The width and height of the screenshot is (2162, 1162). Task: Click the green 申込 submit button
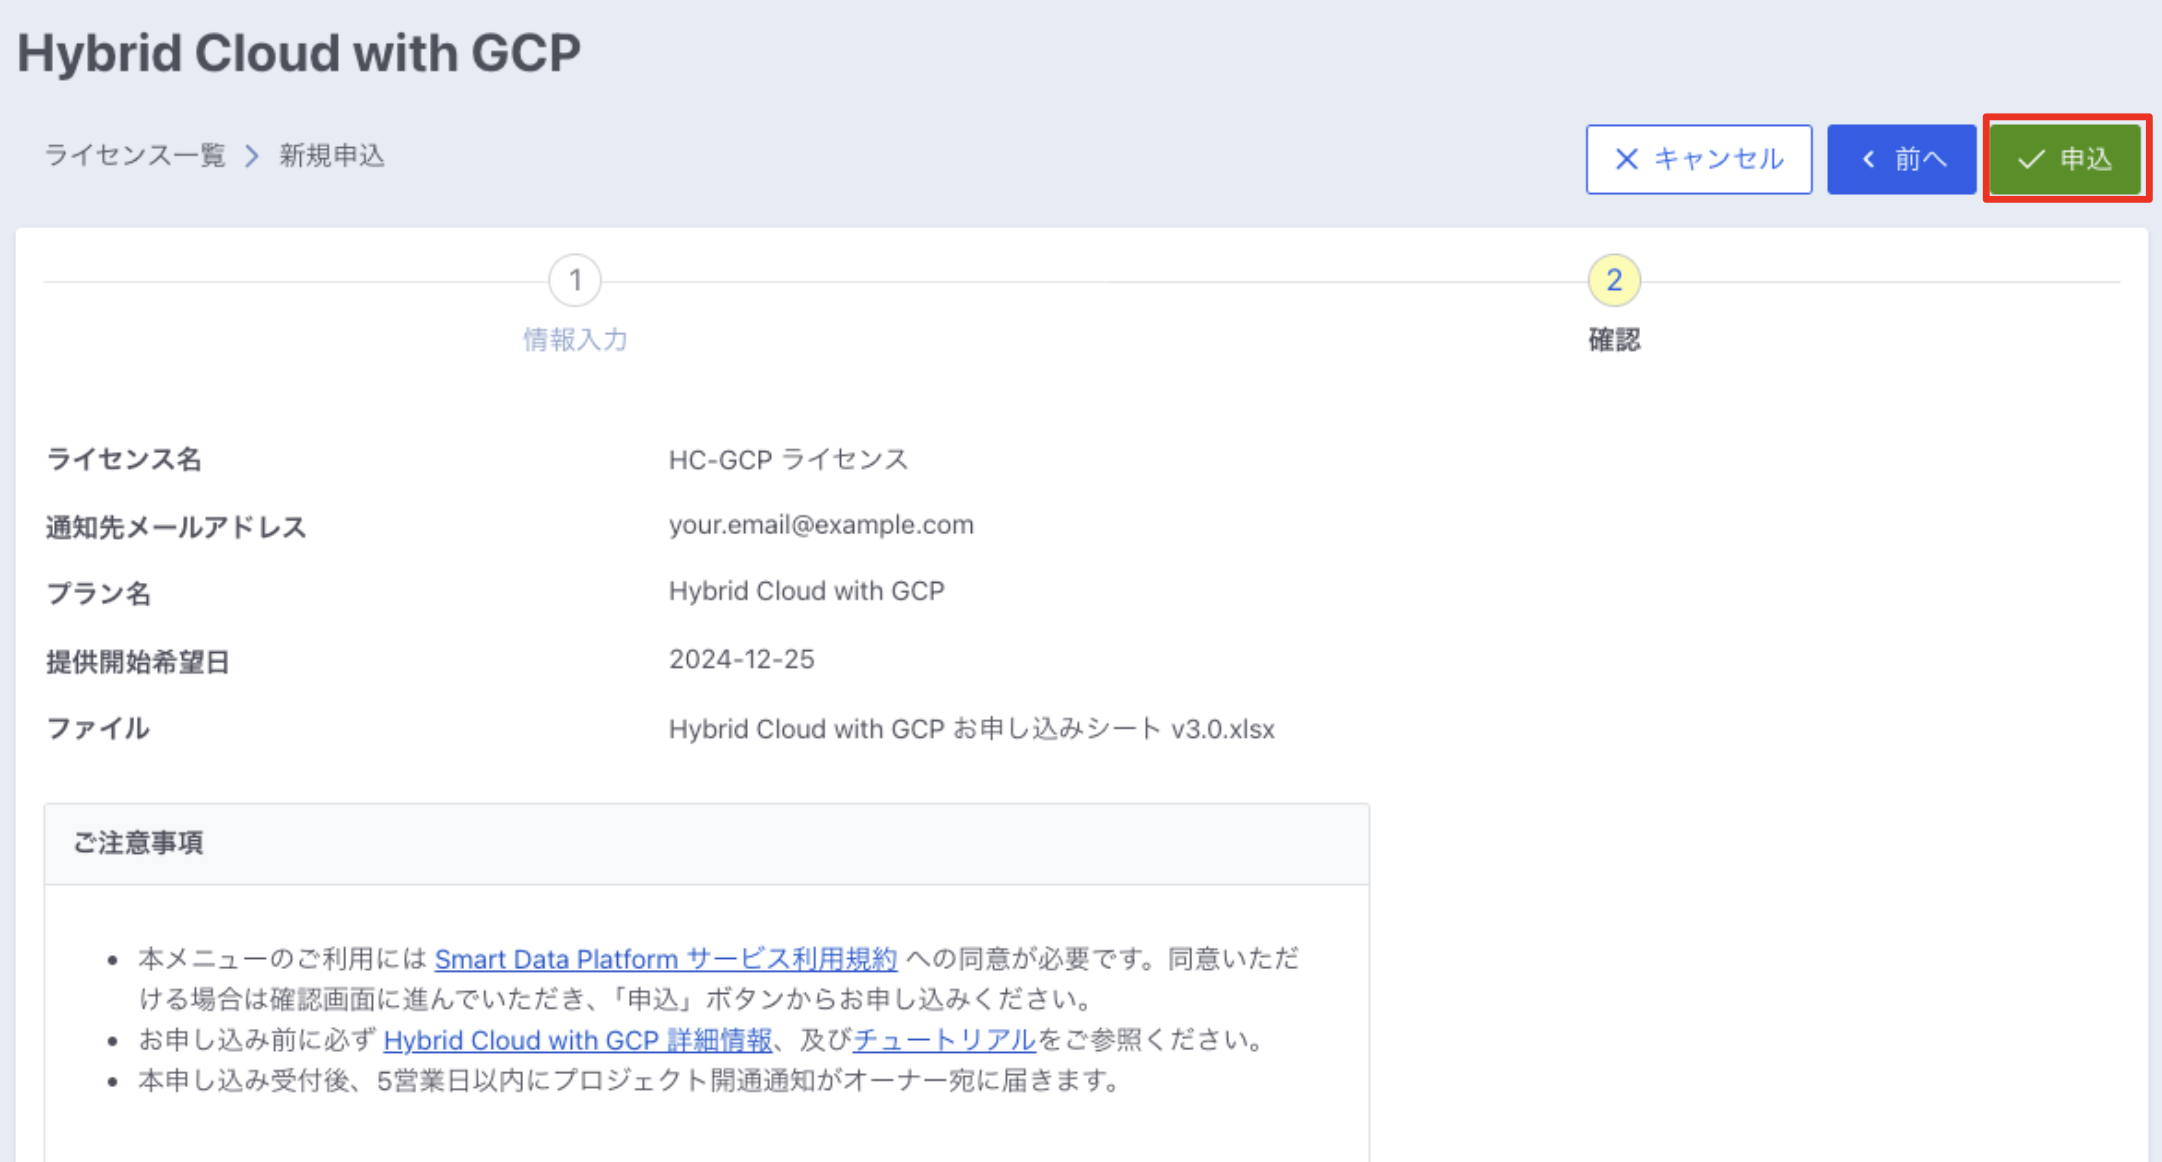pos(2066,159)
